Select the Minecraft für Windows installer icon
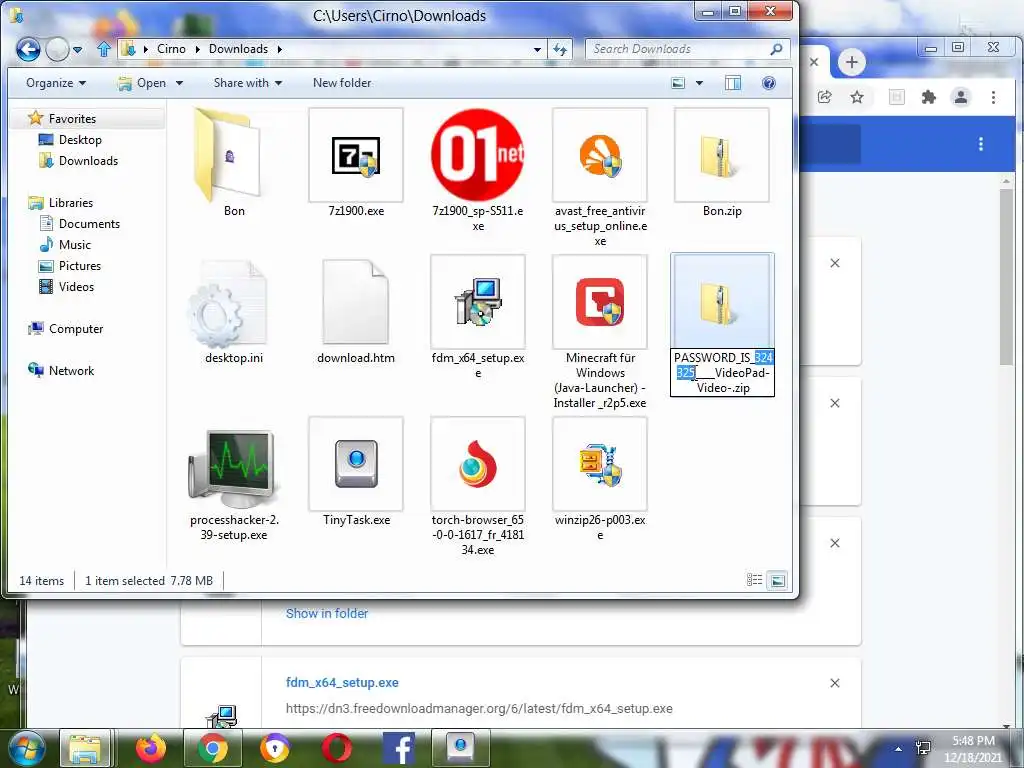The image size is (1024, 768). click(x=600, y=302)
